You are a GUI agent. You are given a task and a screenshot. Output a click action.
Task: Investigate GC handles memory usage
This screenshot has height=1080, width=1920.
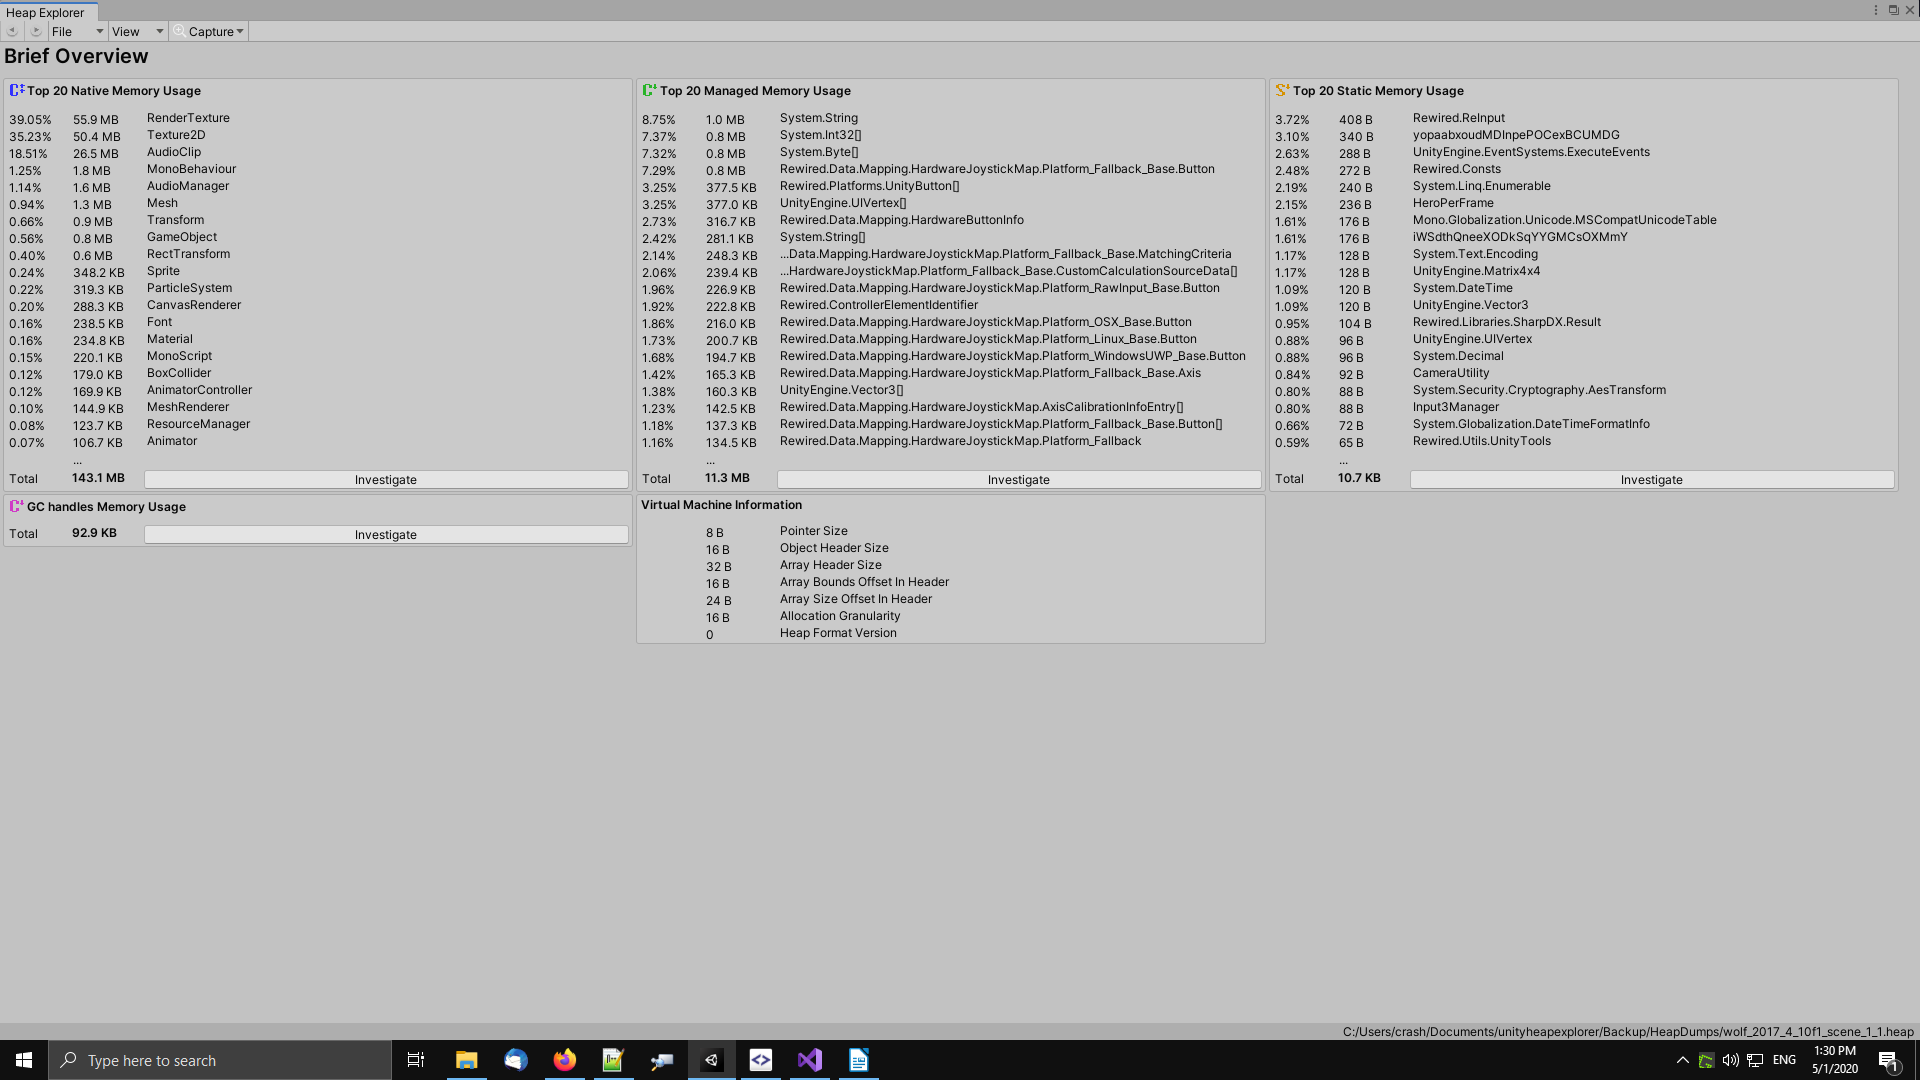386,535
